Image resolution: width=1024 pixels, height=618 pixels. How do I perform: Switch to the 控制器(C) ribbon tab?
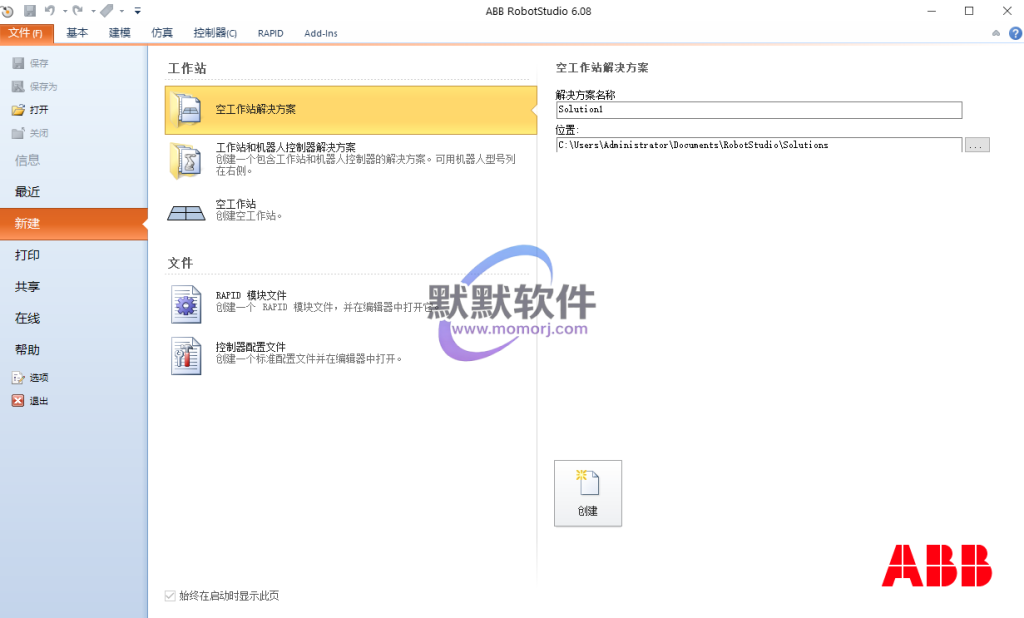pos(215,33)
